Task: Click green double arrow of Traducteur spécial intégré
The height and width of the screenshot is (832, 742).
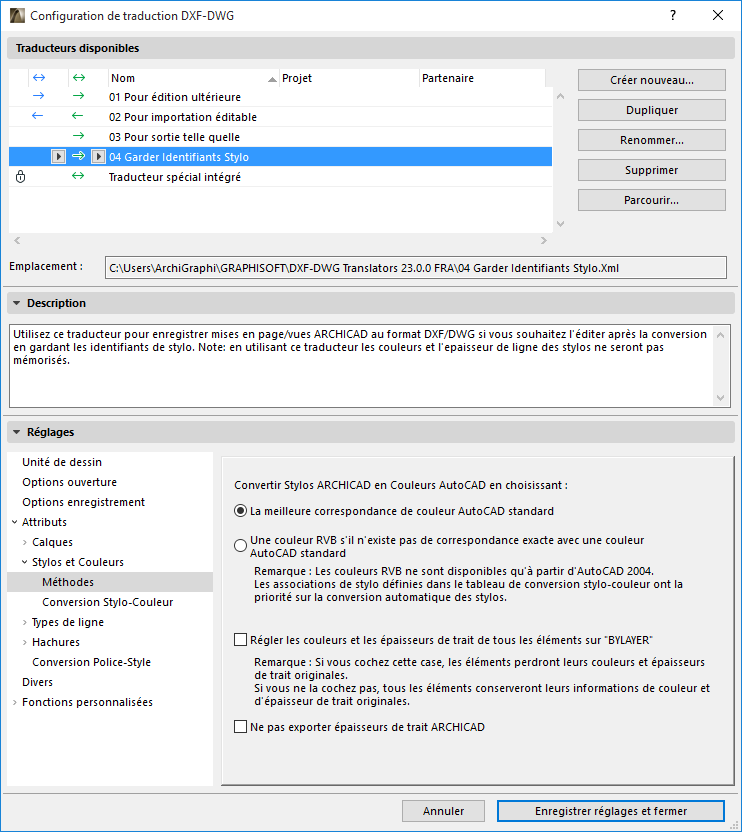Action: (x=78, y=176)
